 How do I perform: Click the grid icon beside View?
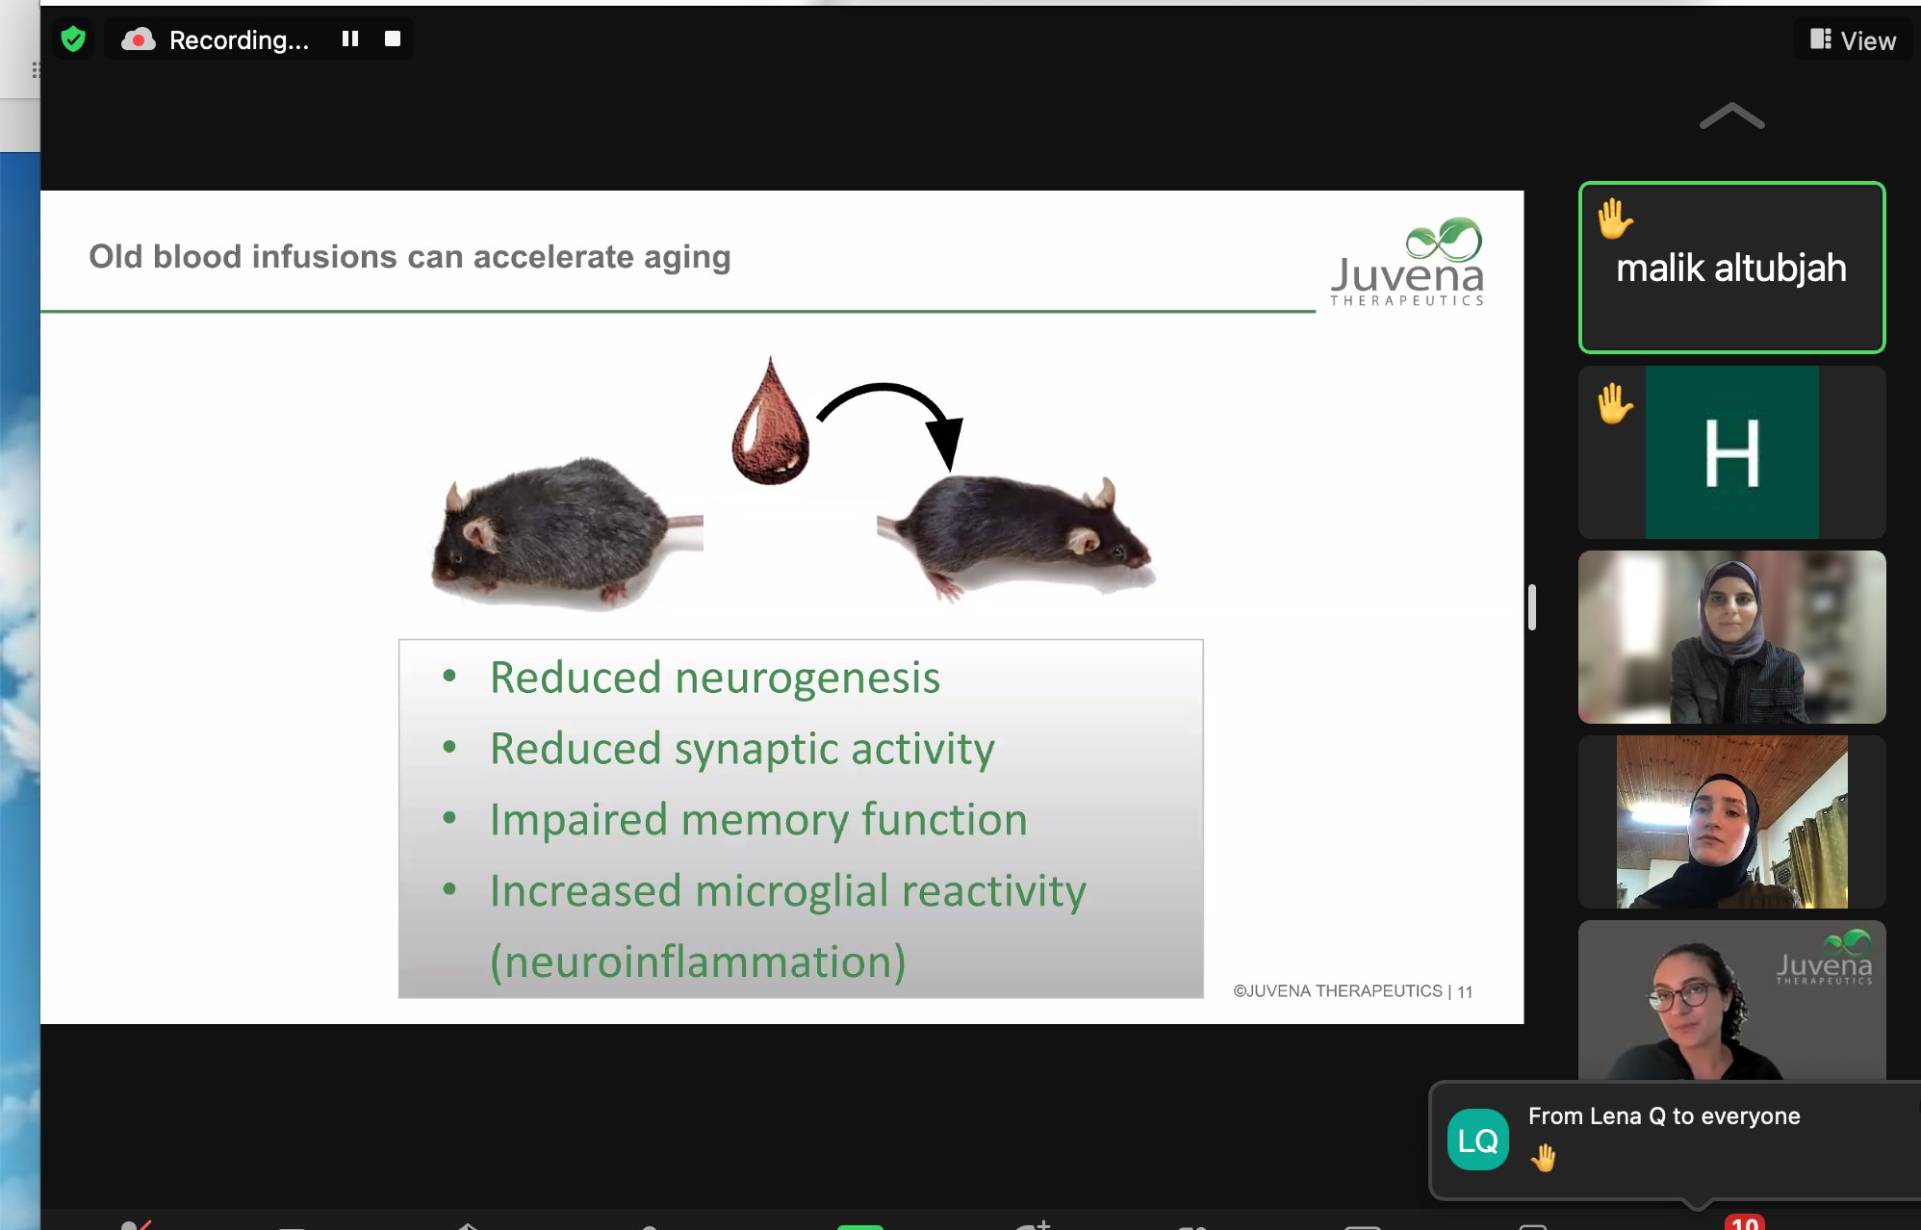click(x=1820, y=39)
